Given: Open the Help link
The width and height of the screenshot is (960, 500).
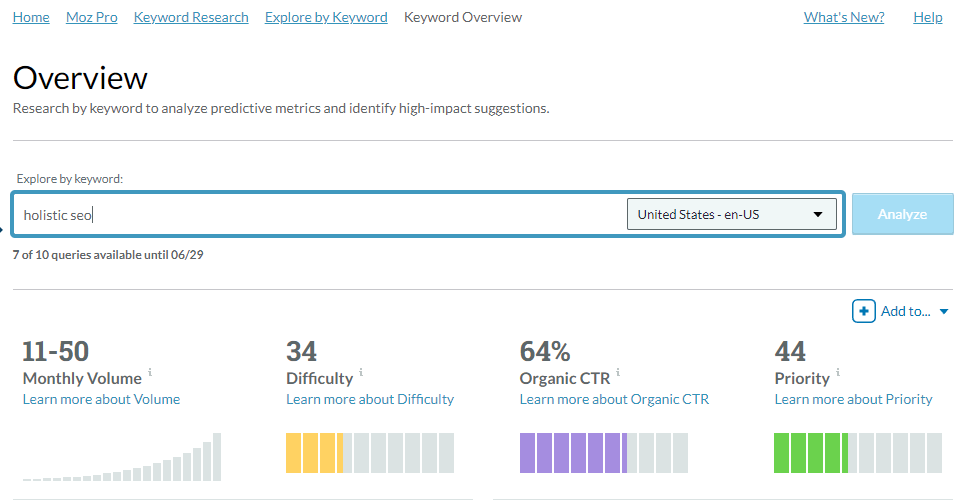Looking at the screenshot, I should tap(928, 17).
